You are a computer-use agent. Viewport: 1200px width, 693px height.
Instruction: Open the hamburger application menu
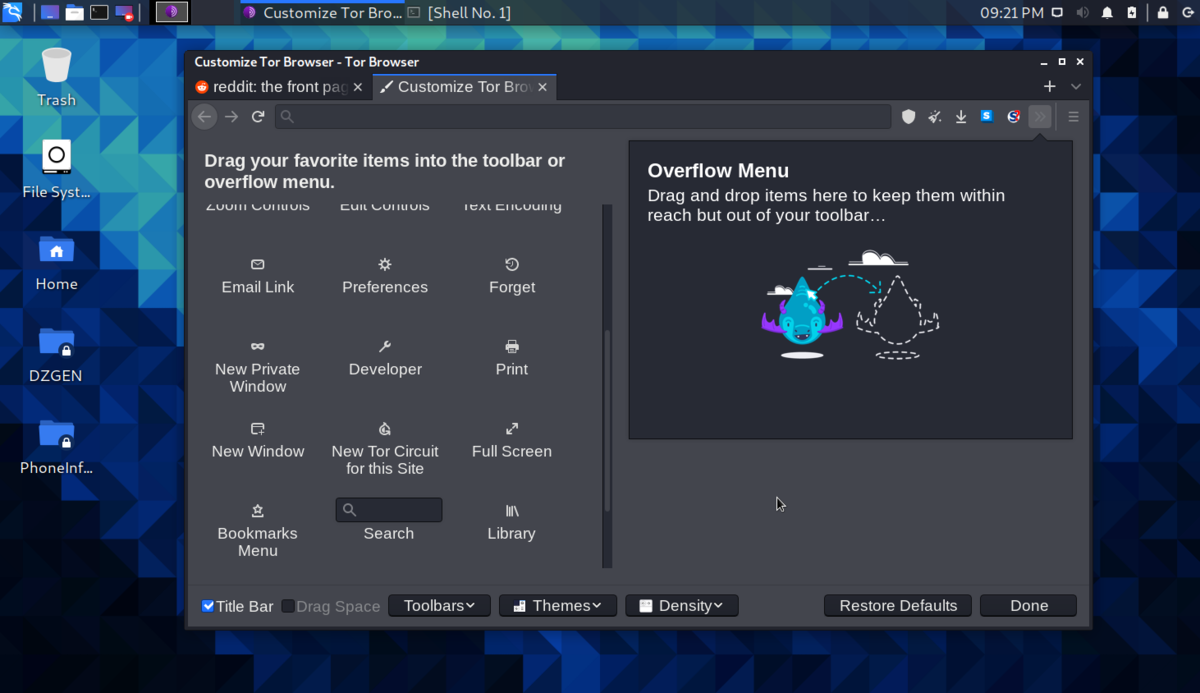tap(1073, 117)
